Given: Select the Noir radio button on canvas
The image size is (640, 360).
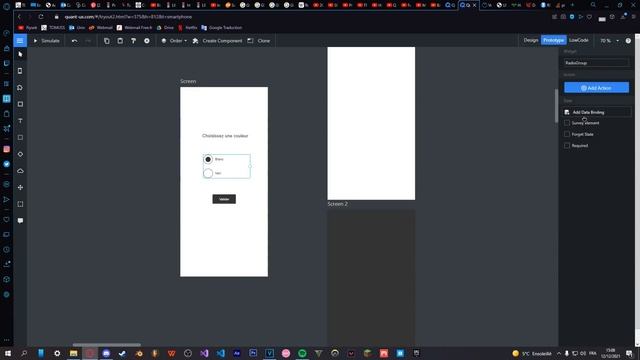Looking at the screenshot, I should tap(208, 173).
